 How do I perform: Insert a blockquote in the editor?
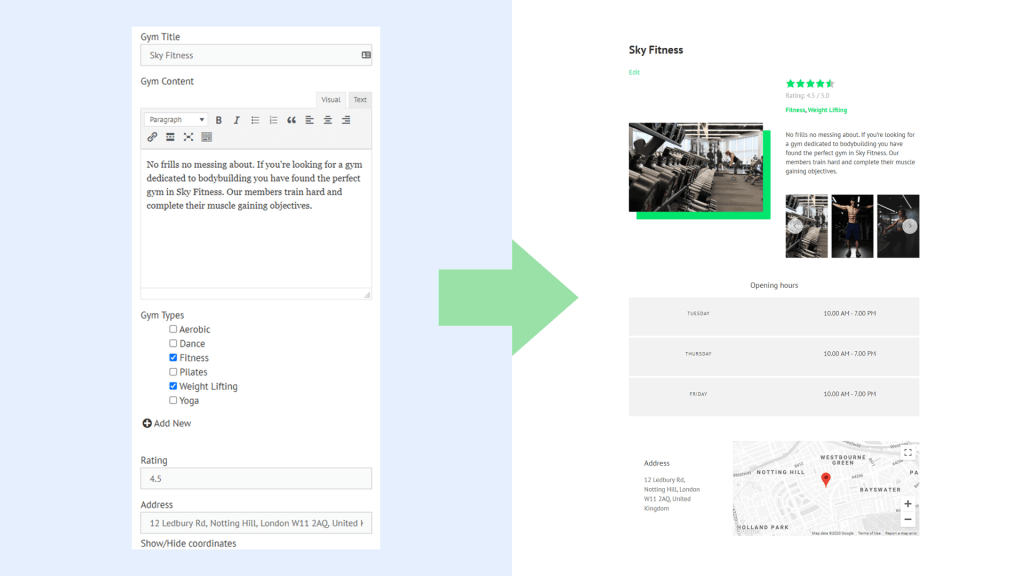(291, 119)
